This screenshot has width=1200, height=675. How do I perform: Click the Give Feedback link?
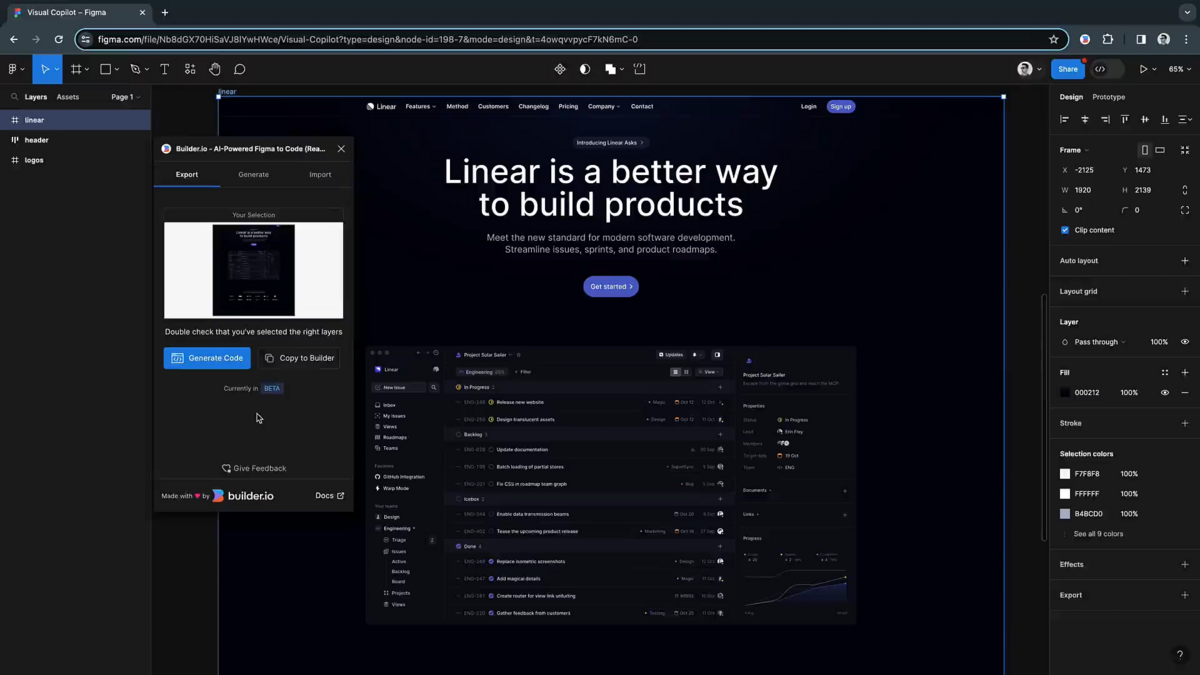[x=254, y=468]
